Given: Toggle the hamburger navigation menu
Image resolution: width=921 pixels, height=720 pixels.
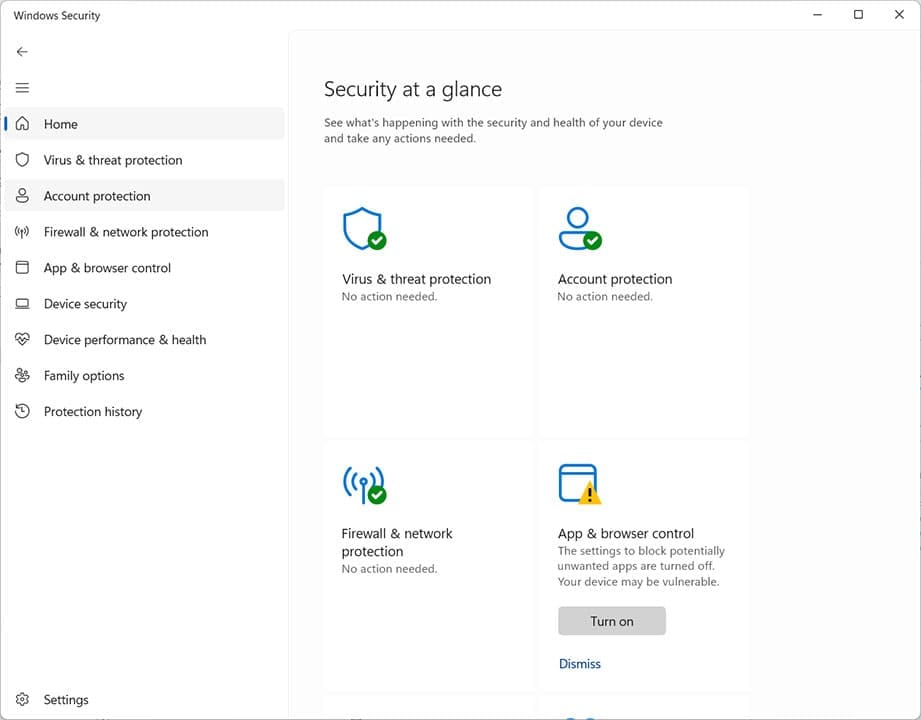Looking at the screenshot, I should click(x=22, y=88).
